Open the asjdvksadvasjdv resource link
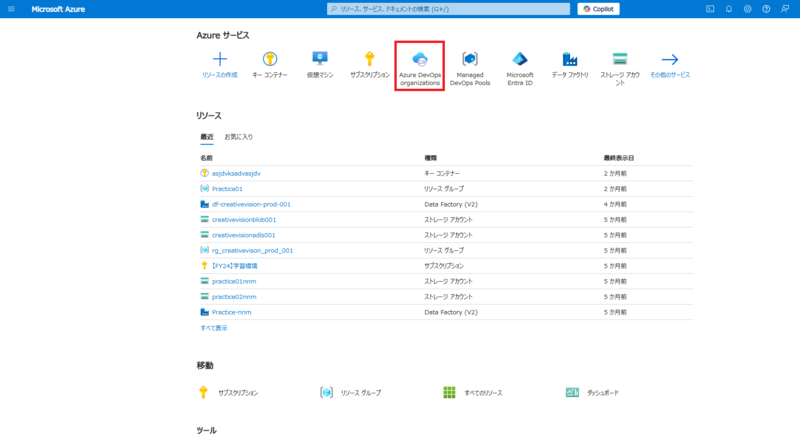This screenshot has height=440, width=800. tap(236, 174)
